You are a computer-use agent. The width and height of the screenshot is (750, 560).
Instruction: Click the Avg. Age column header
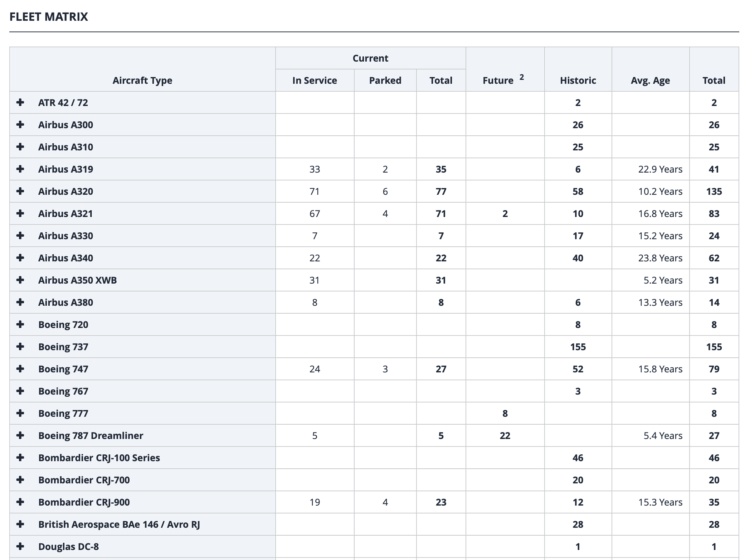(x=650, y=80)
